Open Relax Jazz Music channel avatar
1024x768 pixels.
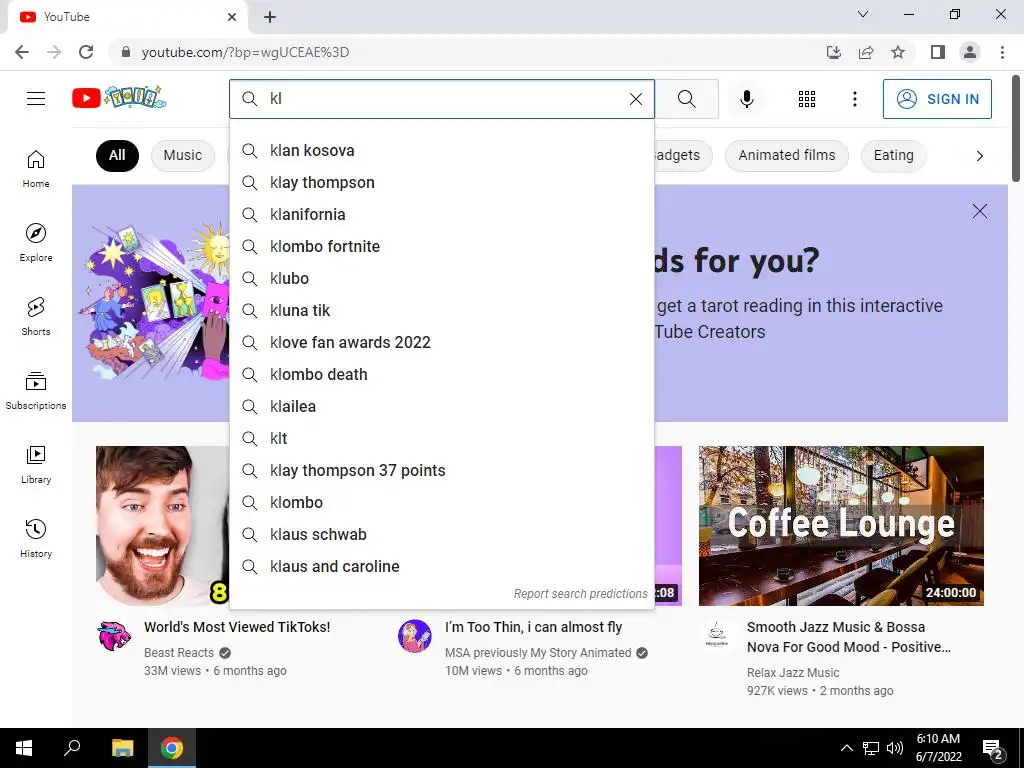point(716,636)
